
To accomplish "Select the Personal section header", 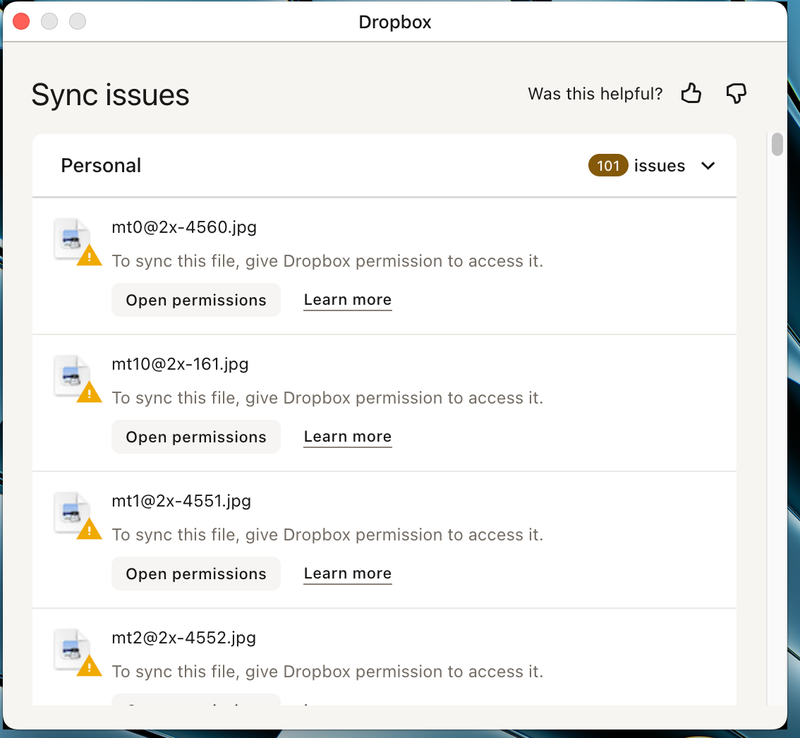I will (x=101, y=166).
